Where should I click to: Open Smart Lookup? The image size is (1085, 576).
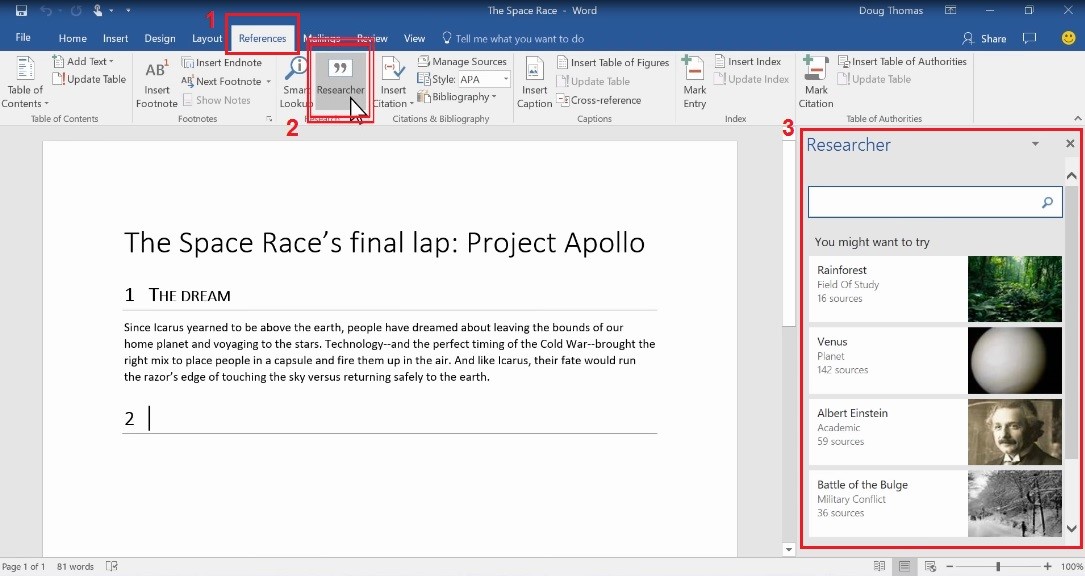point(295,83)
